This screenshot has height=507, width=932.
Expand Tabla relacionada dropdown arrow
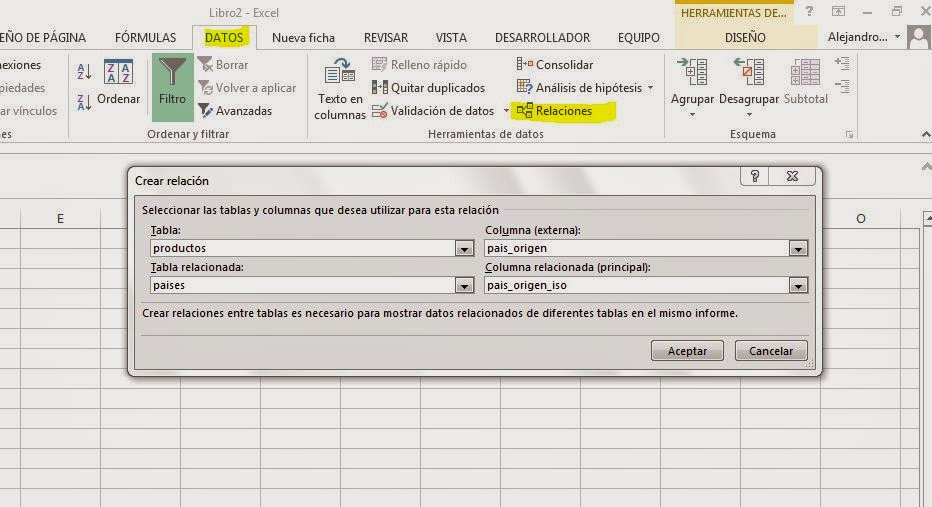tap(464, 286)
